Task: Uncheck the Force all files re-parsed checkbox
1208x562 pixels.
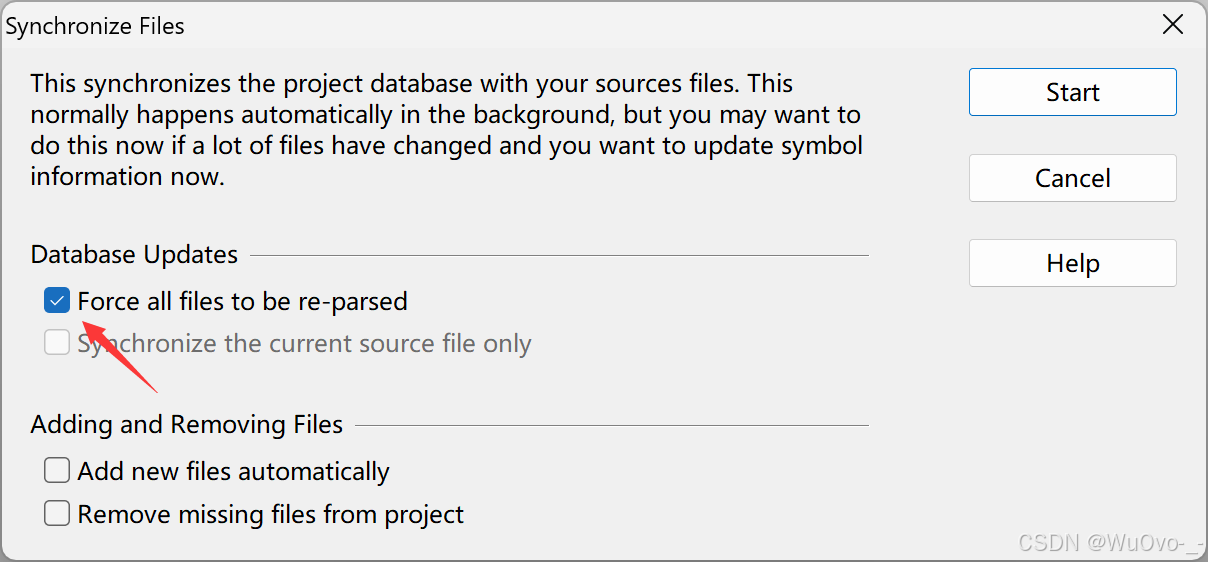Action: [57, 300]
